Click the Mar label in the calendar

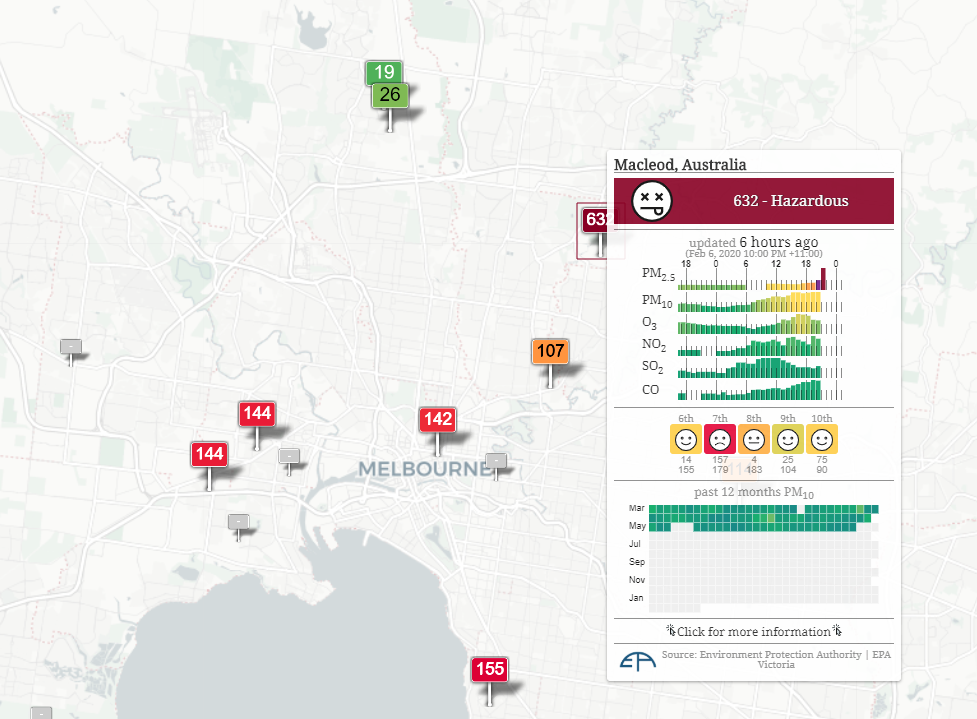click(x=637, y=508)
